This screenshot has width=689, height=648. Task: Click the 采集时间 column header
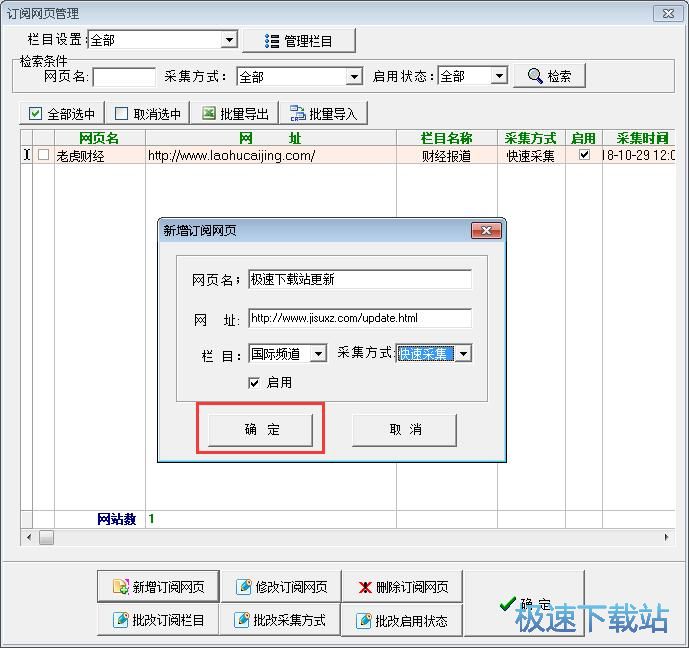(639, 138)
